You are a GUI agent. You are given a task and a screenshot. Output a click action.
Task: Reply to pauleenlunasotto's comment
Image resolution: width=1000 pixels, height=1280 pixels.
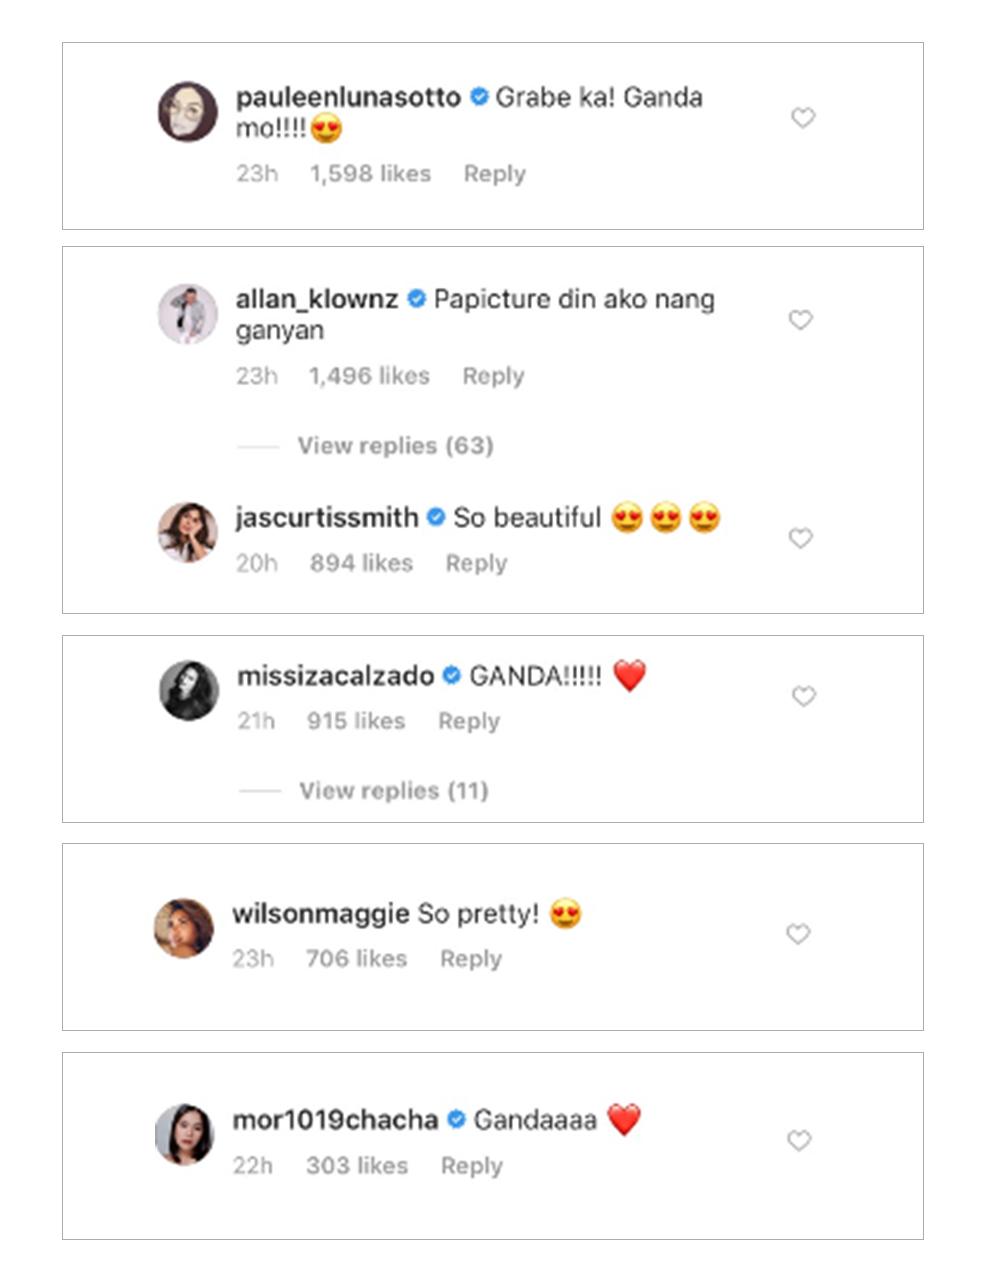tap(494, 174)
